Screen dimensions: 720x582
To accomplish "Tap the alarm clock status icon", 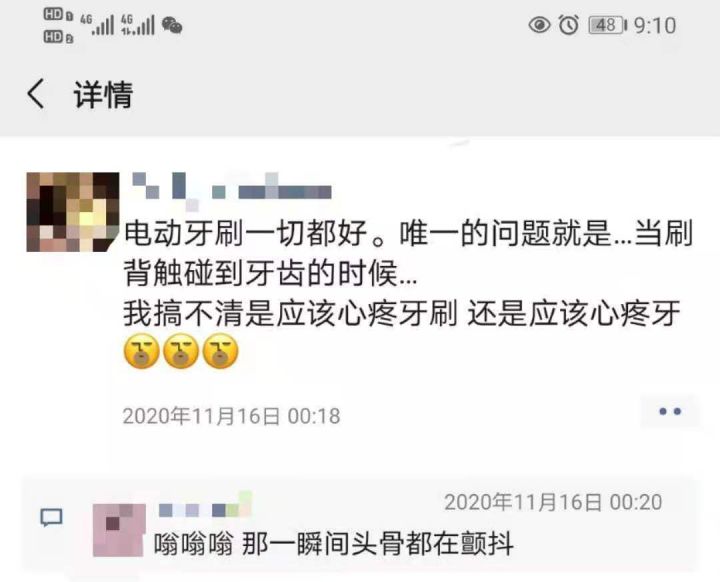I will pos(568,24).
